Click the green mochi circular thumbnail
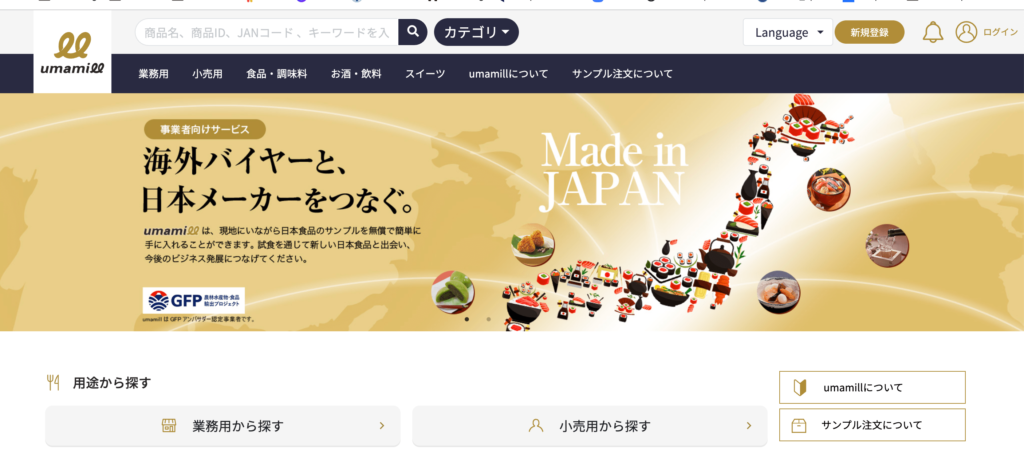 (453, 292)
